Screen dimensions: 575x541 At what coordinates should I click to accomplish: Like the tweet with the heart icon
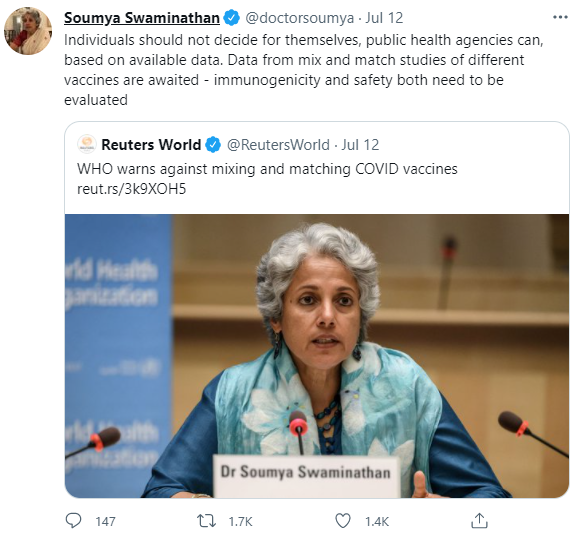click(343, 521)
